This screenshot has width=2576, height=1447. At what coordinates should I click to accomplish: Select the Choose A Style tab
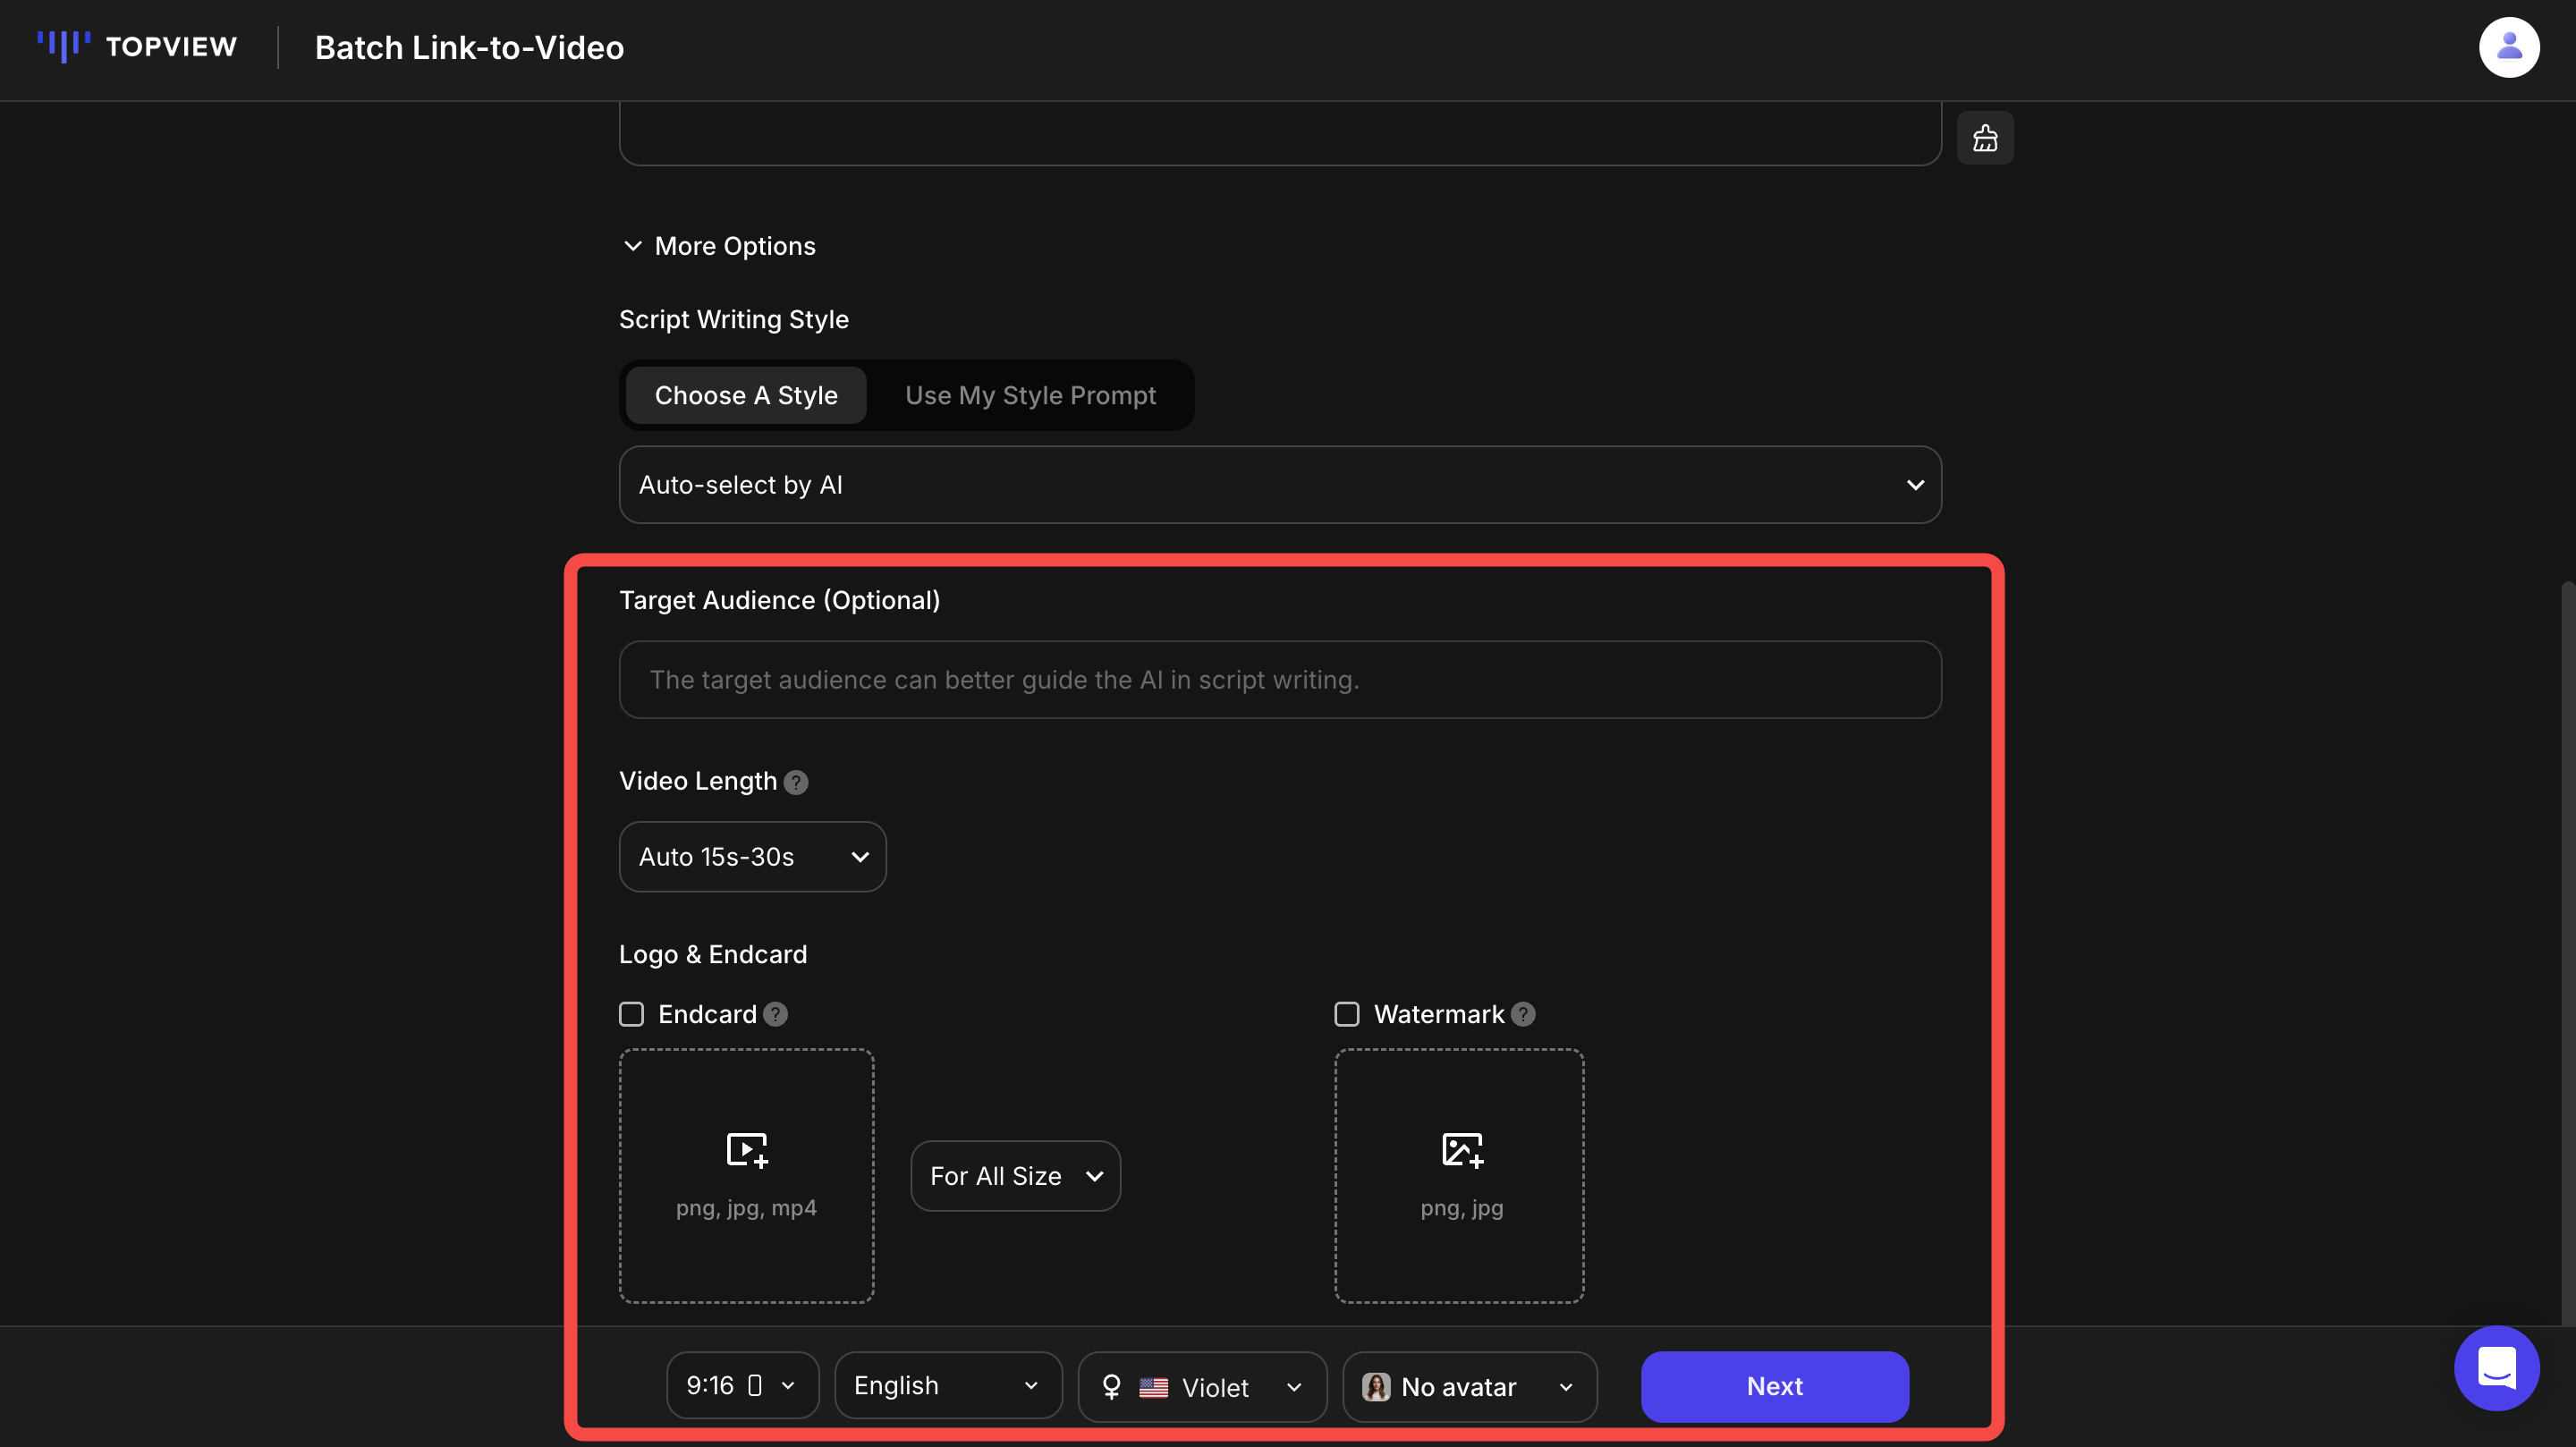click(x=746, y=395)
